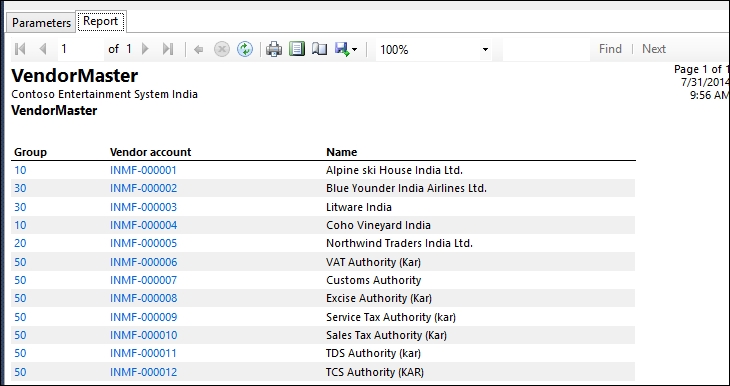The image size is (730, 386).
Task: Select name Blue Younder India Airlines Ltd.
Action: pos(406,188)
